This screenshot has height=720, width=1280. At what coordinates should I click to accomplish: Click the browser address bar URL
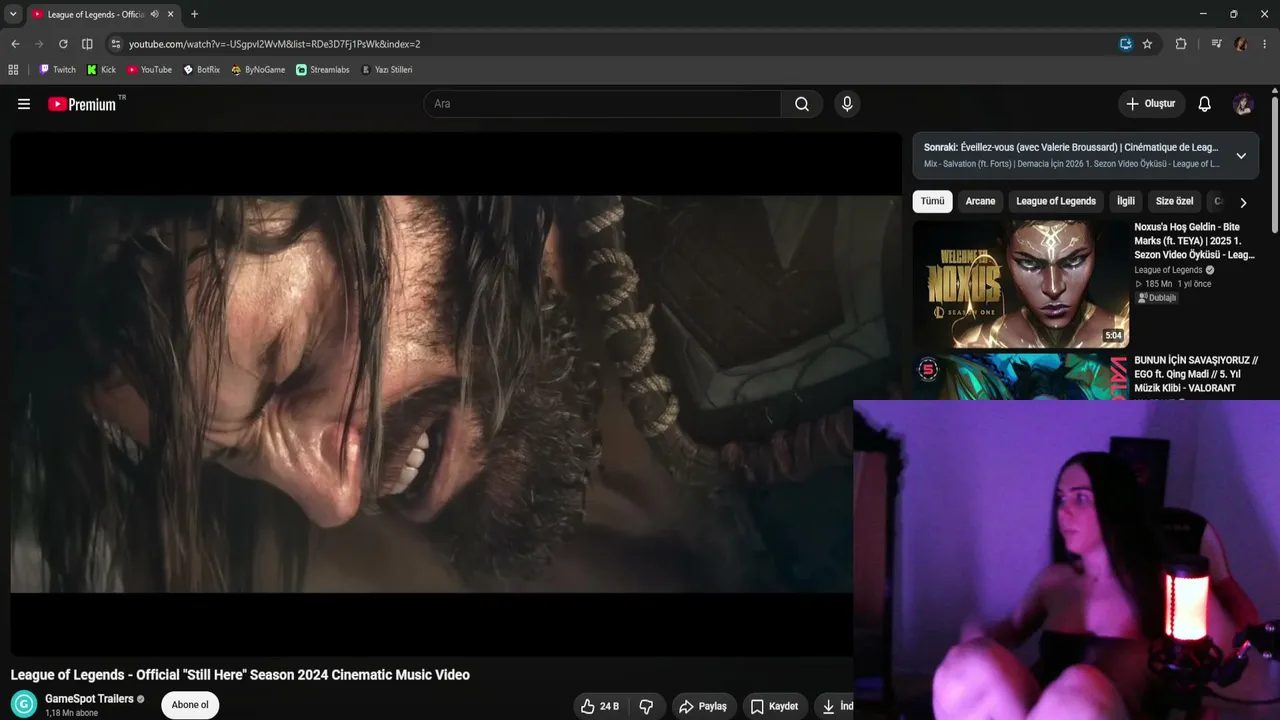pos(274,44)
